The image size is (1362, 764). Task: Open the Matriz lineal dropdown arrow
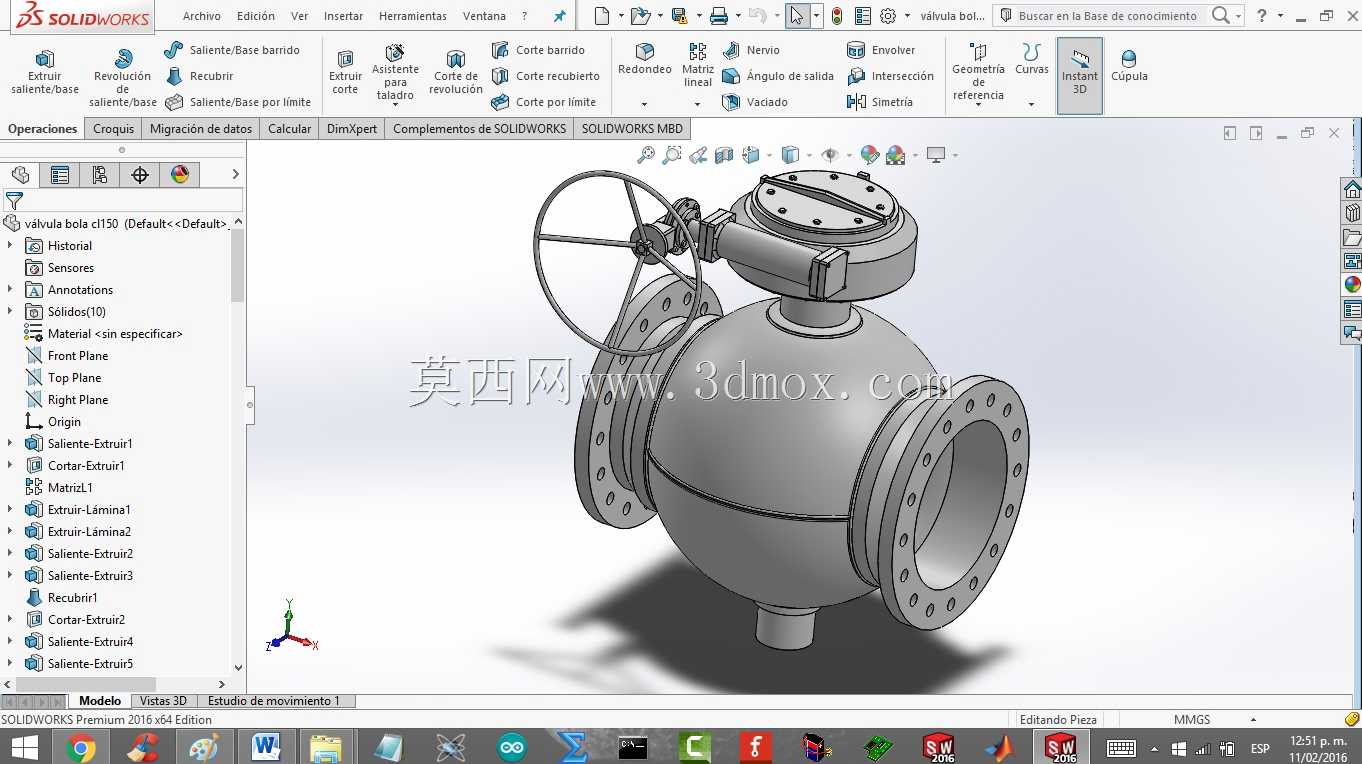(698, 104)
